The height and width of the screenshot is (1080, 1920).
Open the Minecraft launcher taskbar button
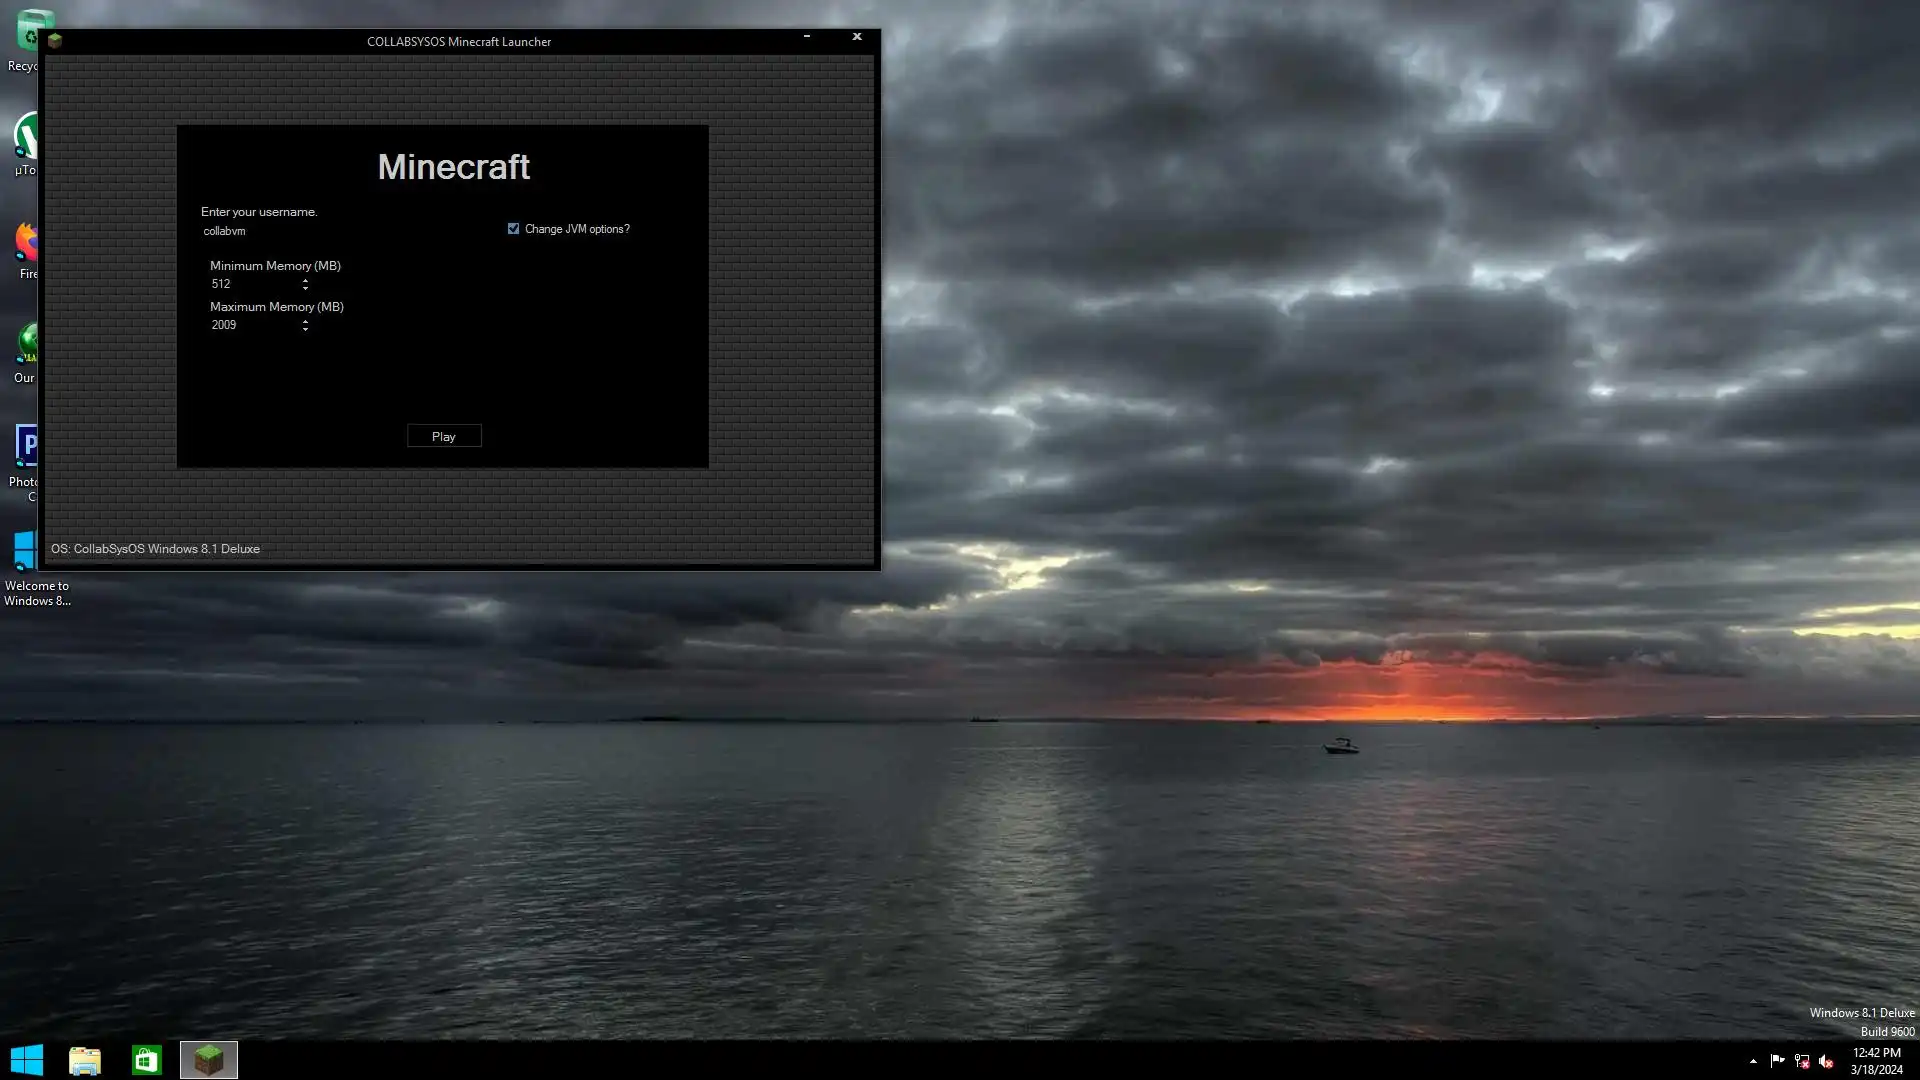208,1060
